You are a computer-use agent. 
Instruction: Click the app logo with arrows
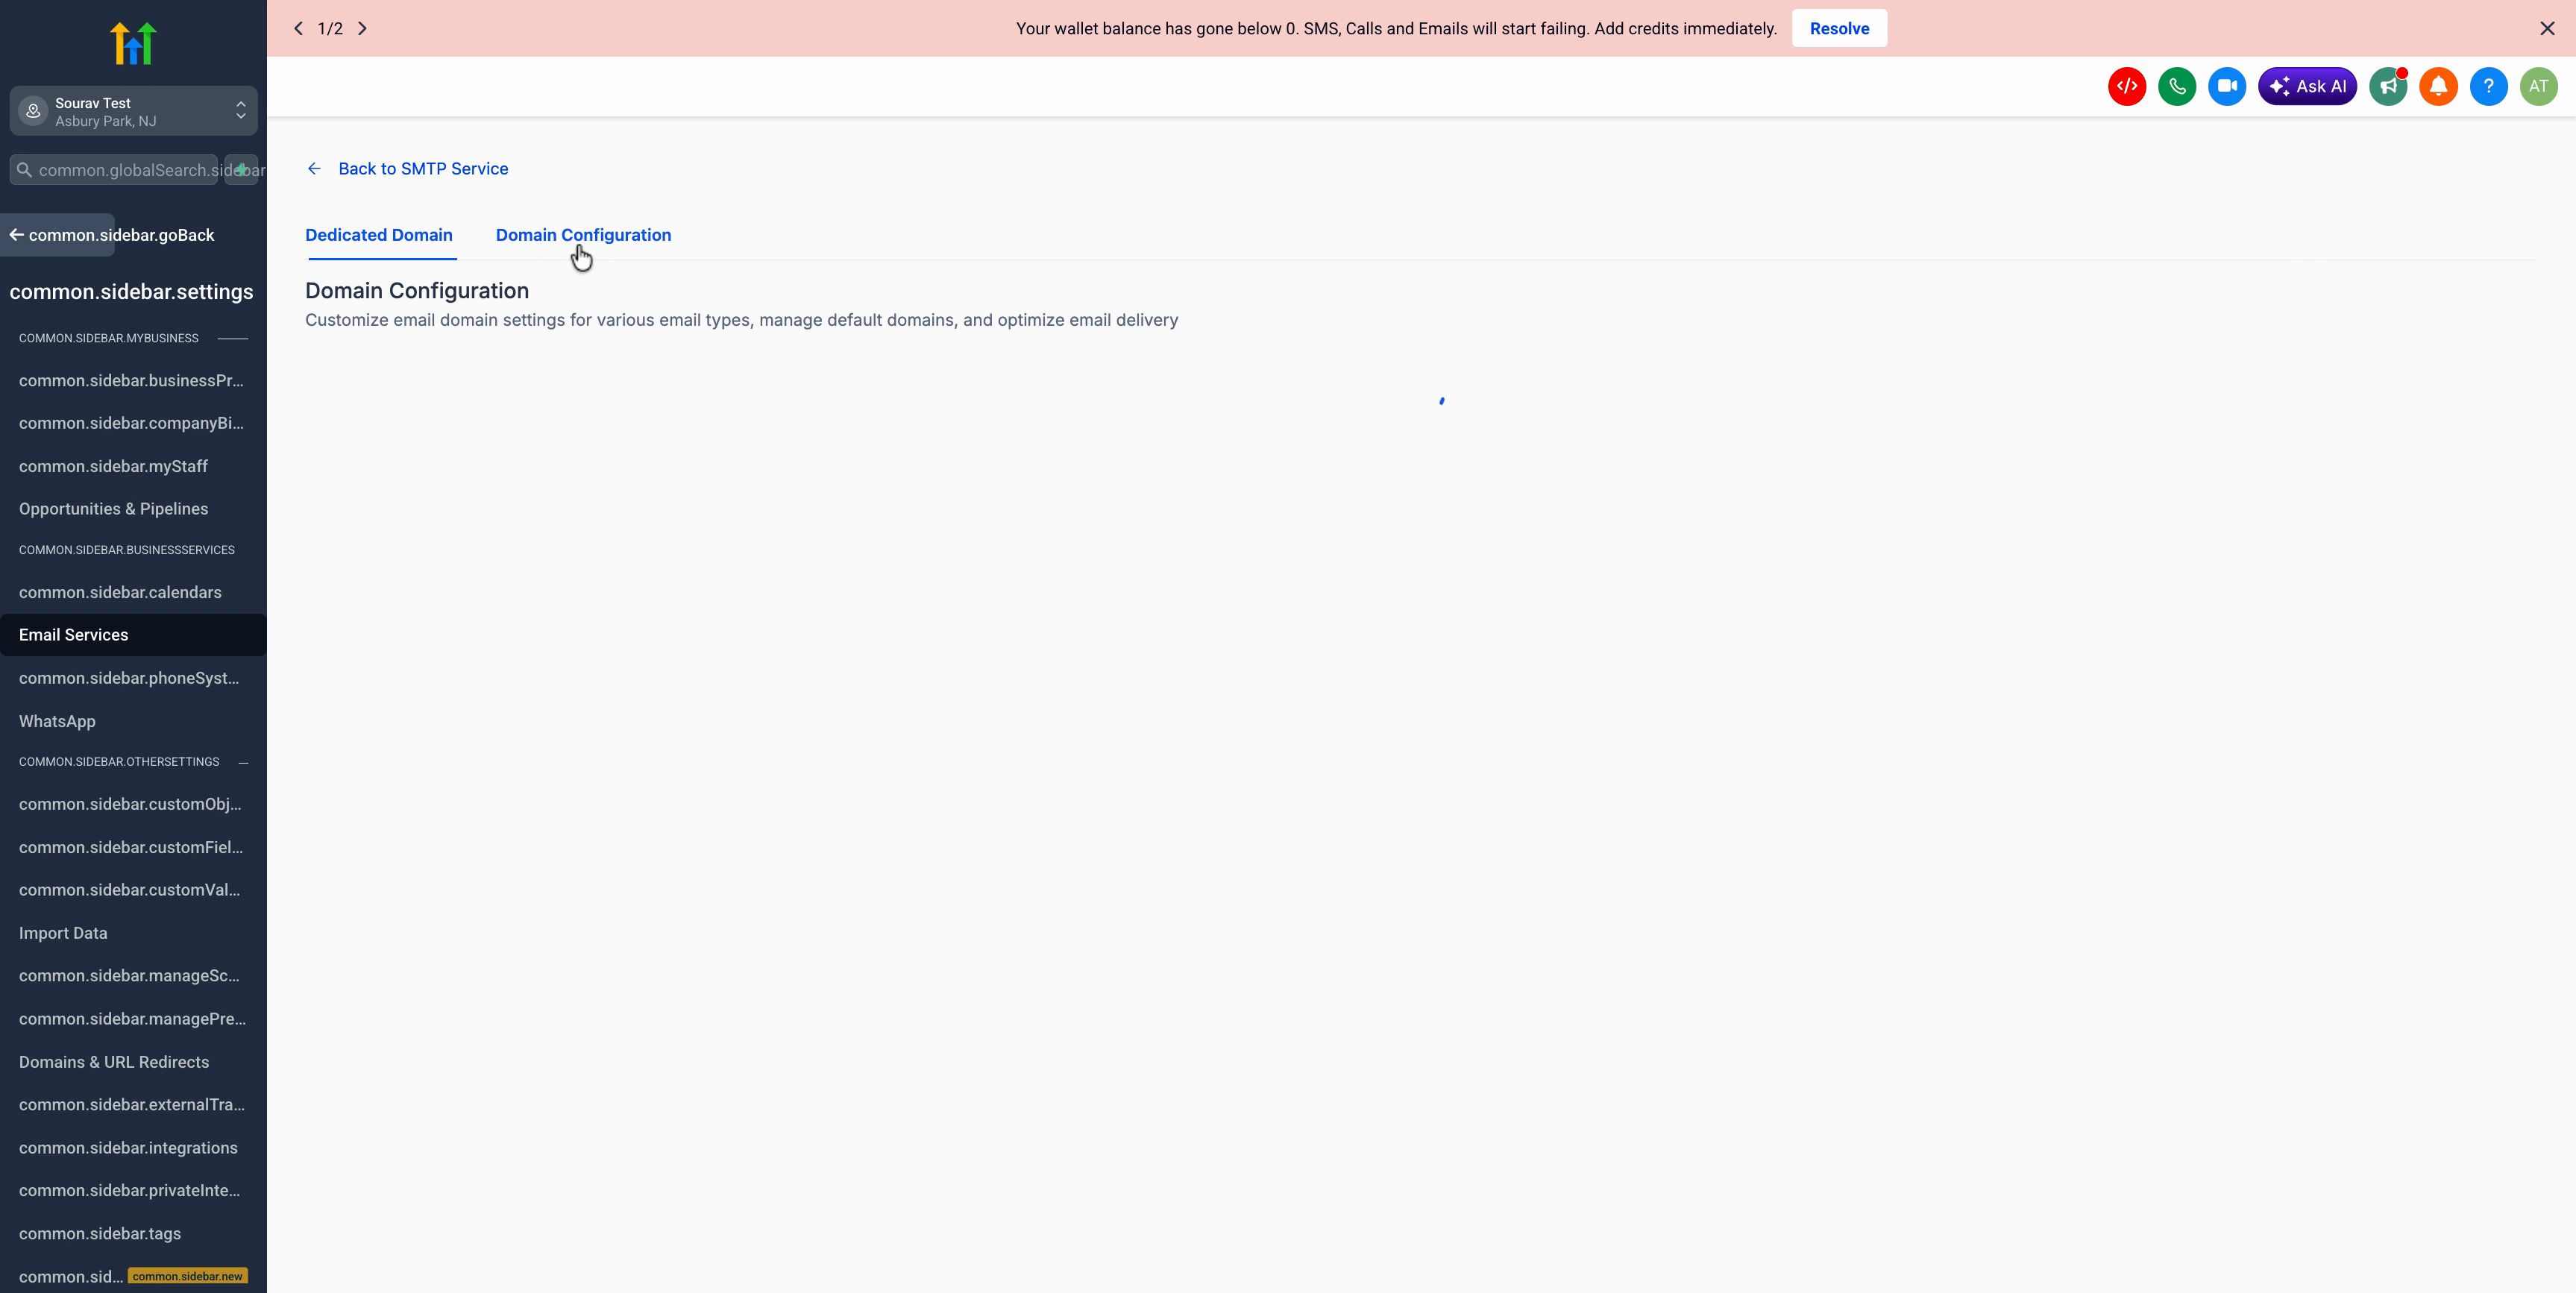(133, 43)
